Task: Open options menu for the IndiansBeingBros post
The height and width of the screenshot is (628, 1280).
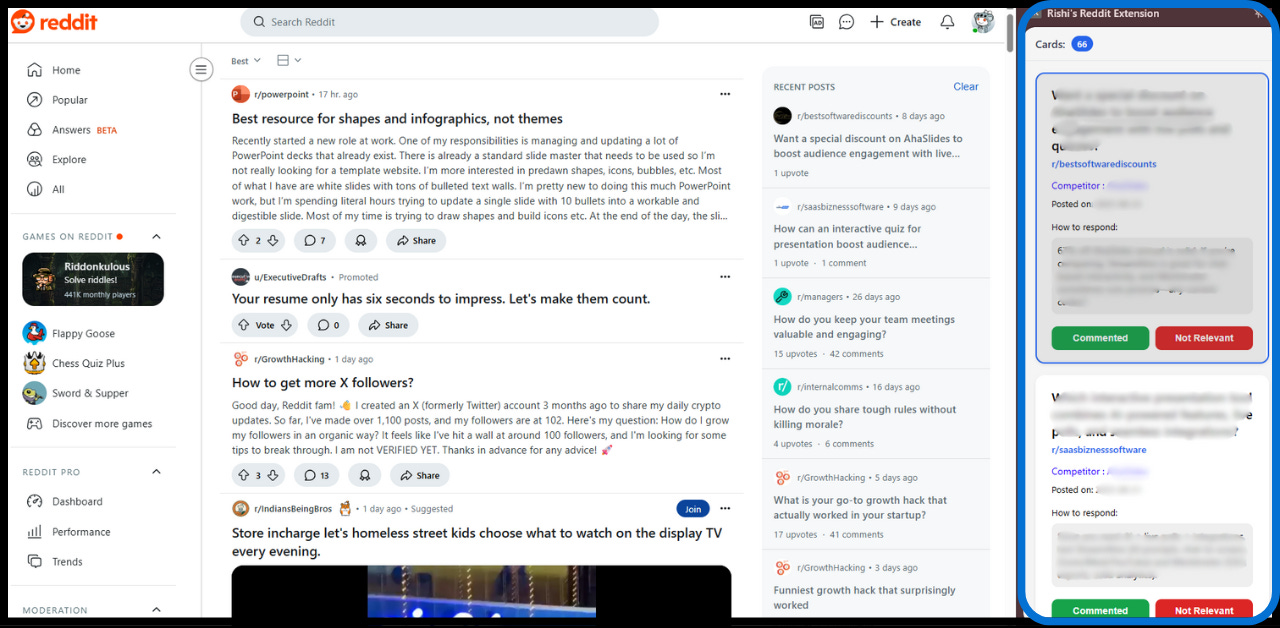Action: [725, 508]
